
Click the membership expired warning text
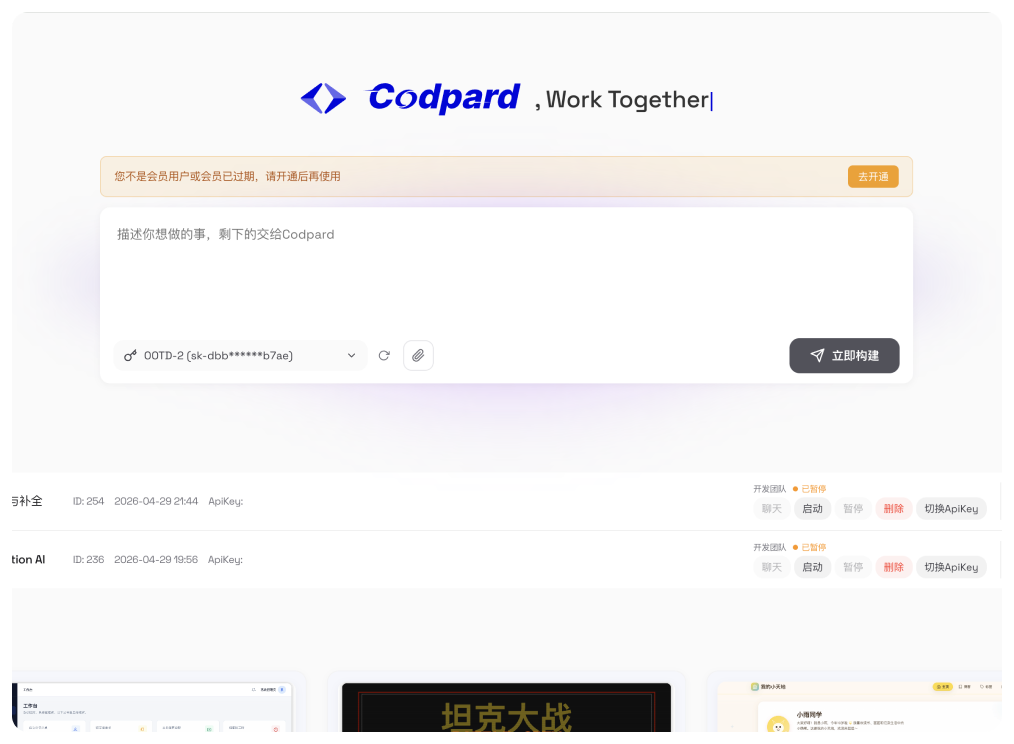228,176
